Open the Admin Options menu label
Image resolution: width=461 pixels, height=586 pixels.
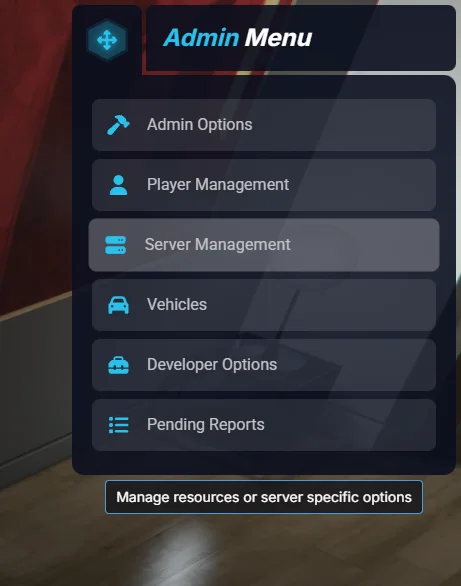point(199,124)
